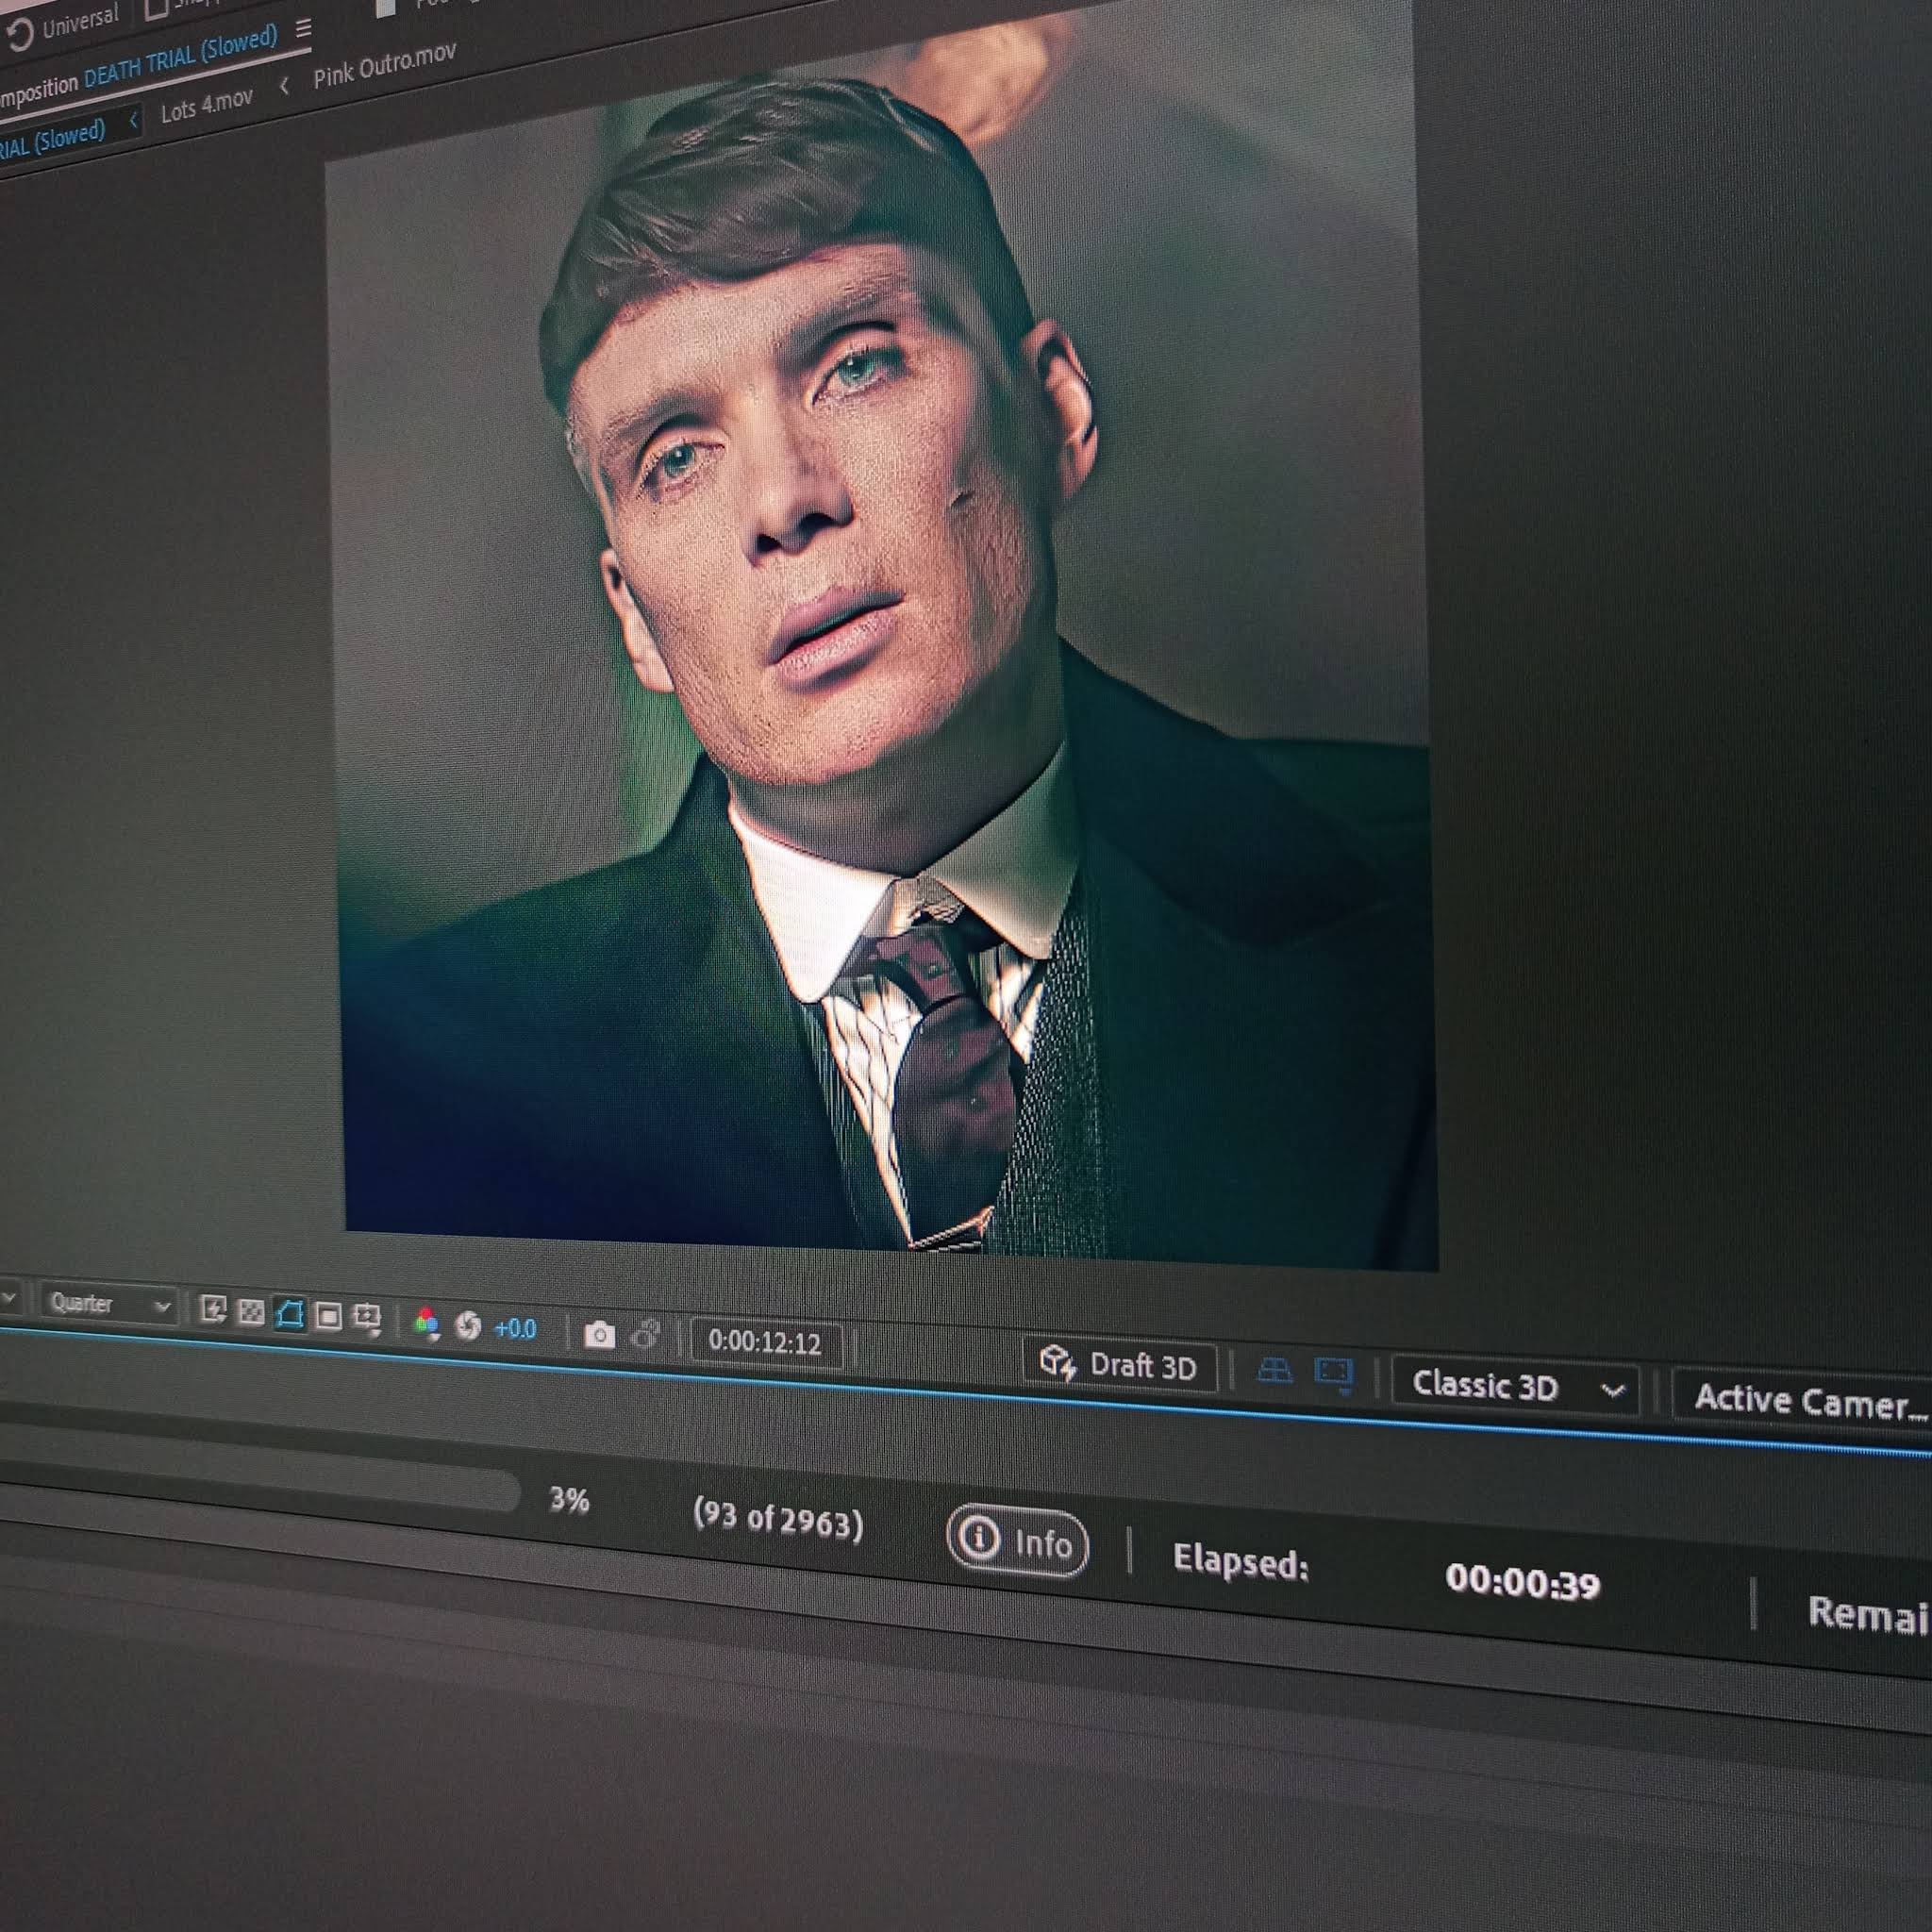Click the Region of Interest icon
The width and height of the screenshot is (1932, 1932).
coord(328,1317)
